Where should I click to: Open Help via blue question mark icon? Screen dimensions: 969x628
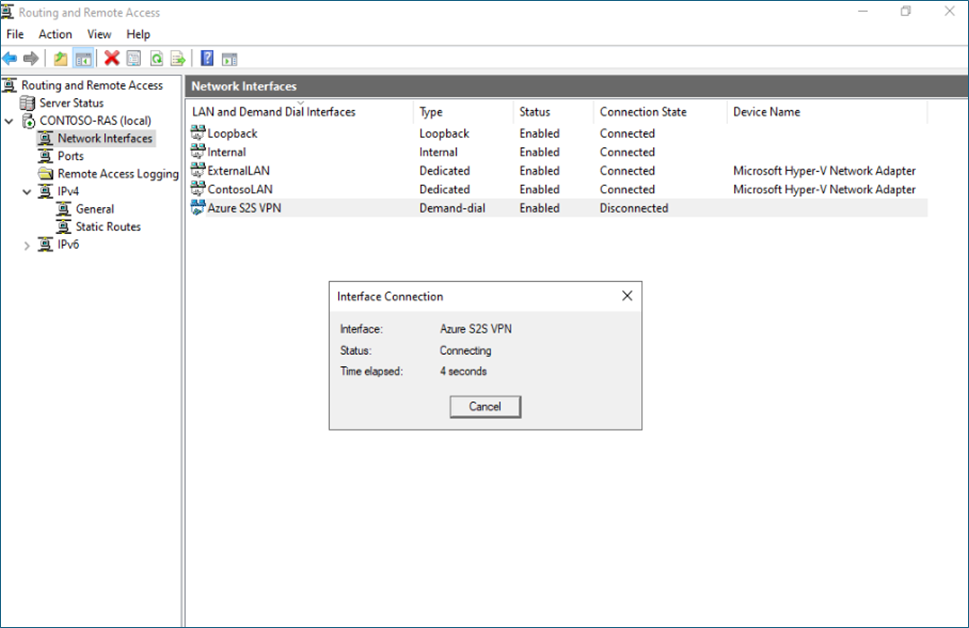207,58
